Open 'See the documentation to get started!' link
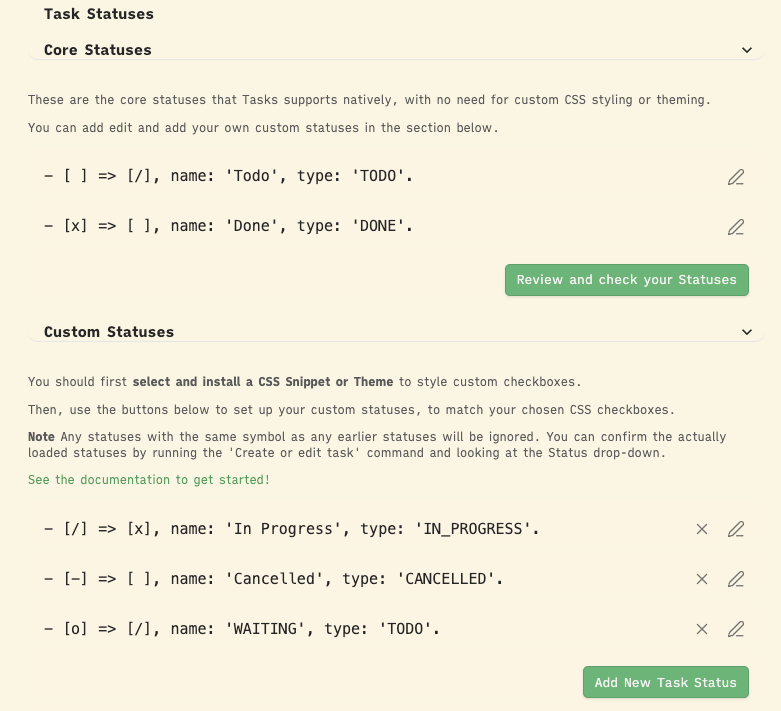 coord(149,480)
